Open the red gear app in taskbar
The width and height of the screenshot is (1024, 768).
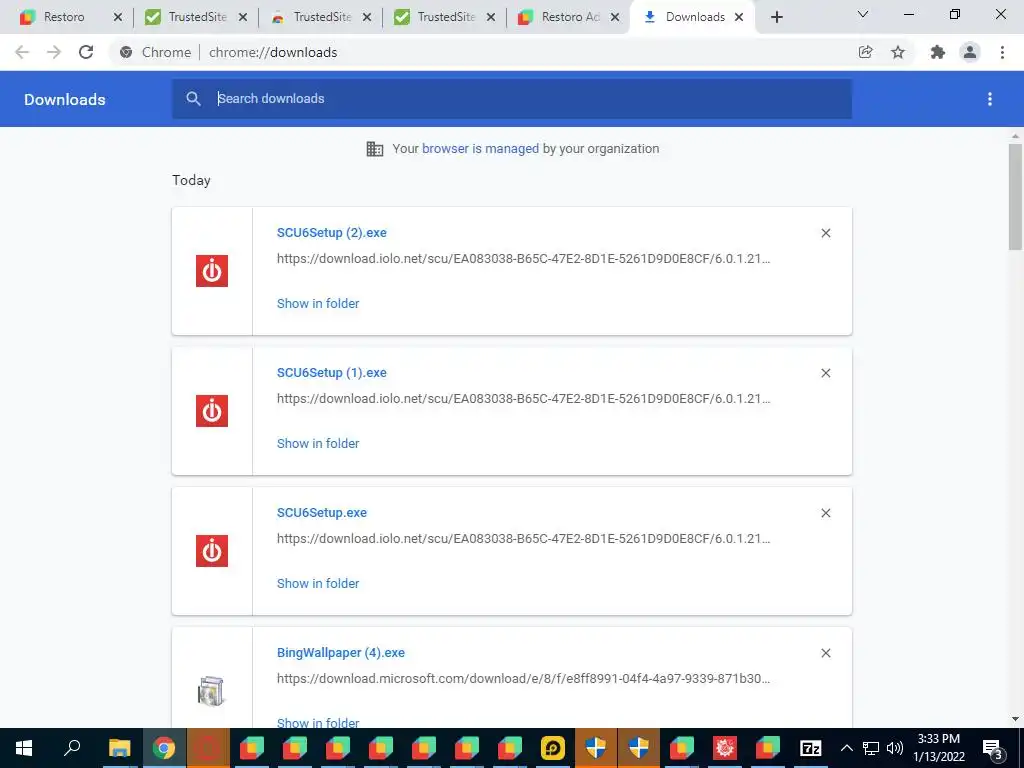coord(725,748)
